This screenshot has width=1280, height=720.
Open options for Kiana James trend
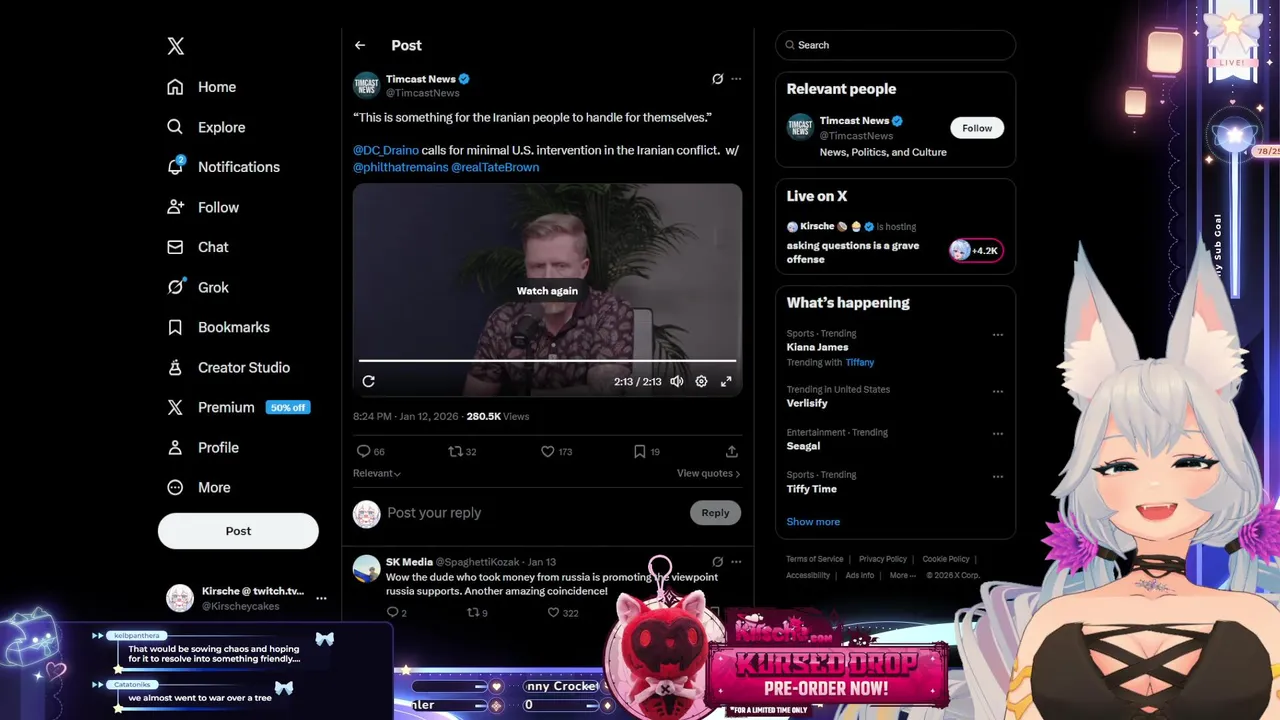pos(997,335)
